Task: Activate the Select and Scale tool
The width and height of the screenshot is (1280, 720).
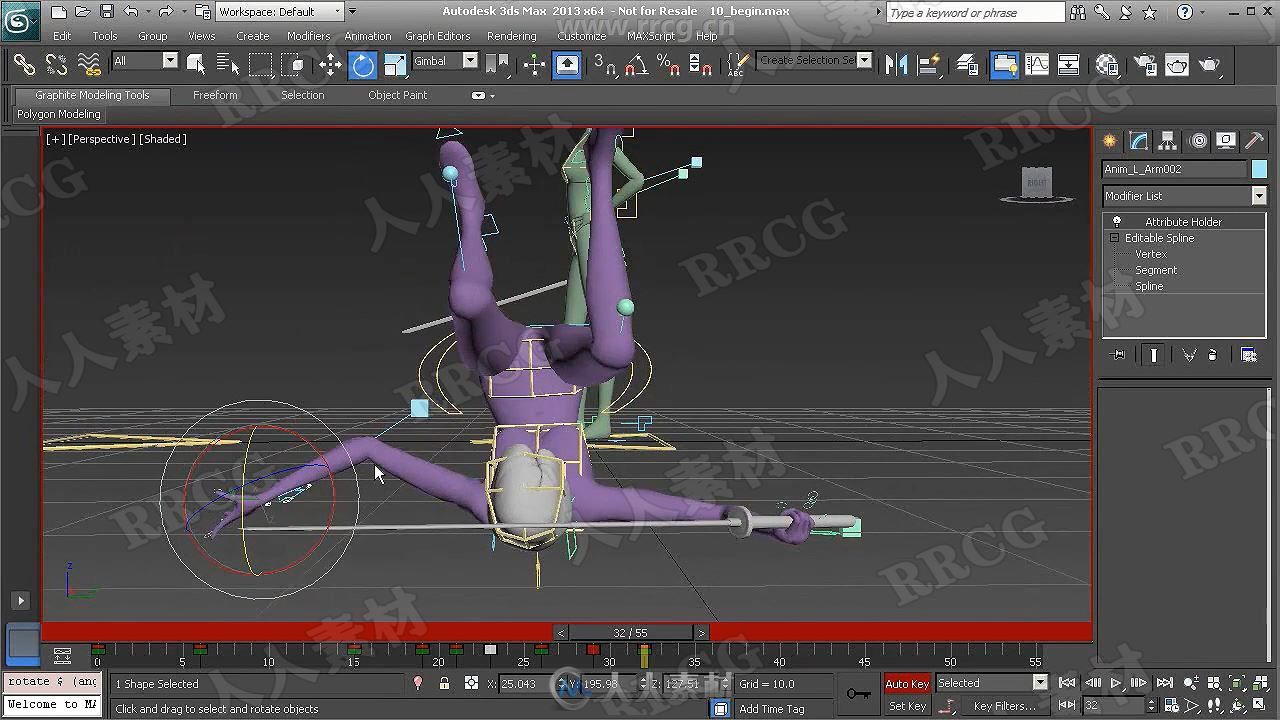Action: coord(395,65)
